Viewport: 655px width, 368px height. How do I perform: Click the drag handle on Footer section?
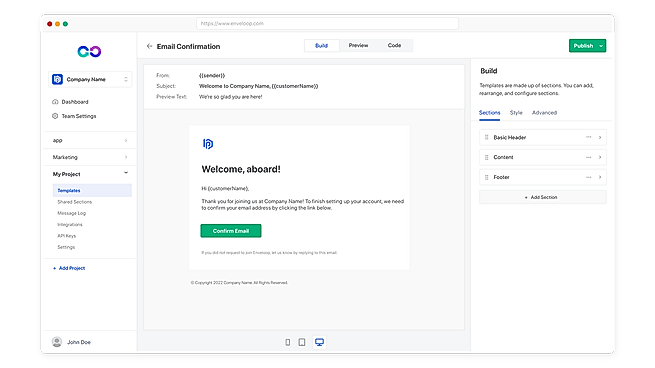[x=486, y=177]
